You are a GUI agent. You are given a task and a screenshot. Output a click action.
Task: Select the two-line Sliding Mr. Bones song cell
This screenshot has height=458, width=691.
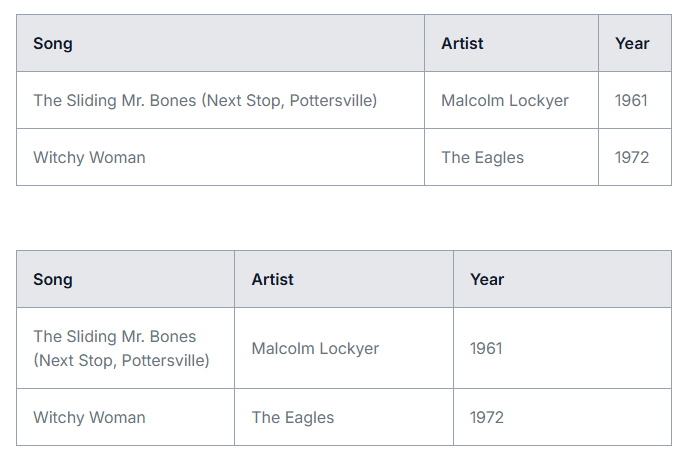(x=126, y=348)
